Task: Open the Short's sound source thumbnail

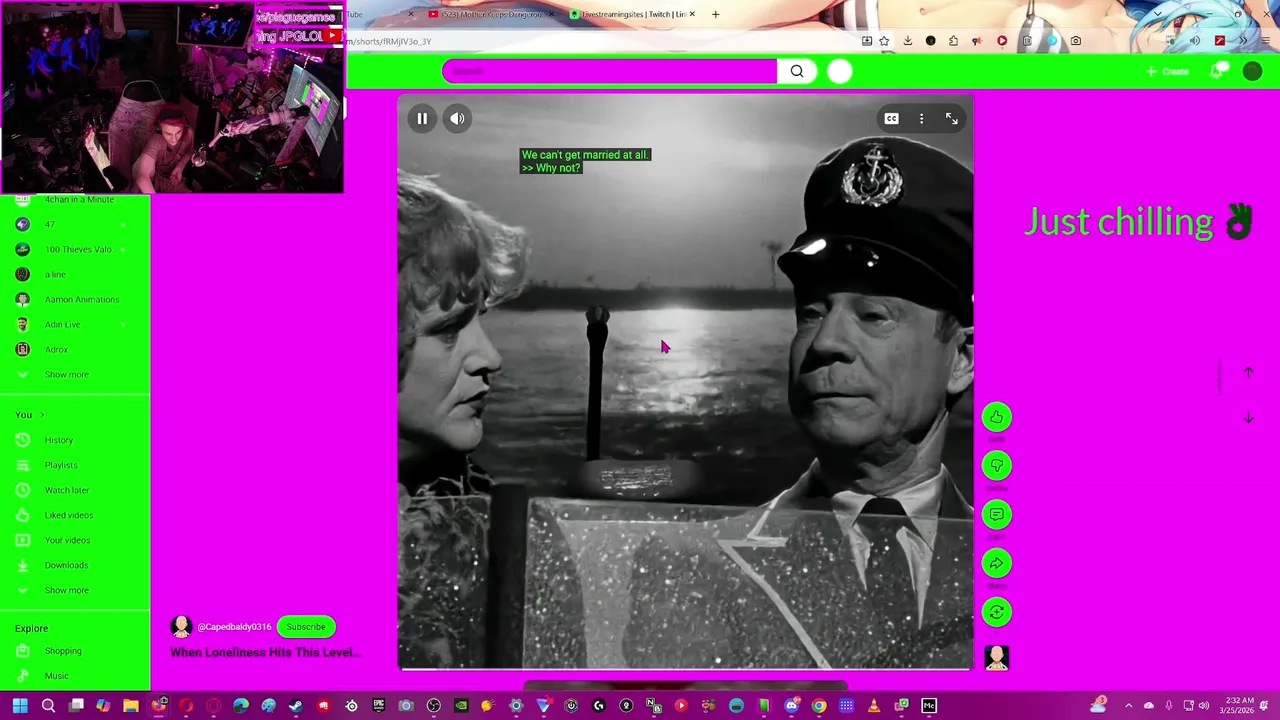Action: (996, 658)
